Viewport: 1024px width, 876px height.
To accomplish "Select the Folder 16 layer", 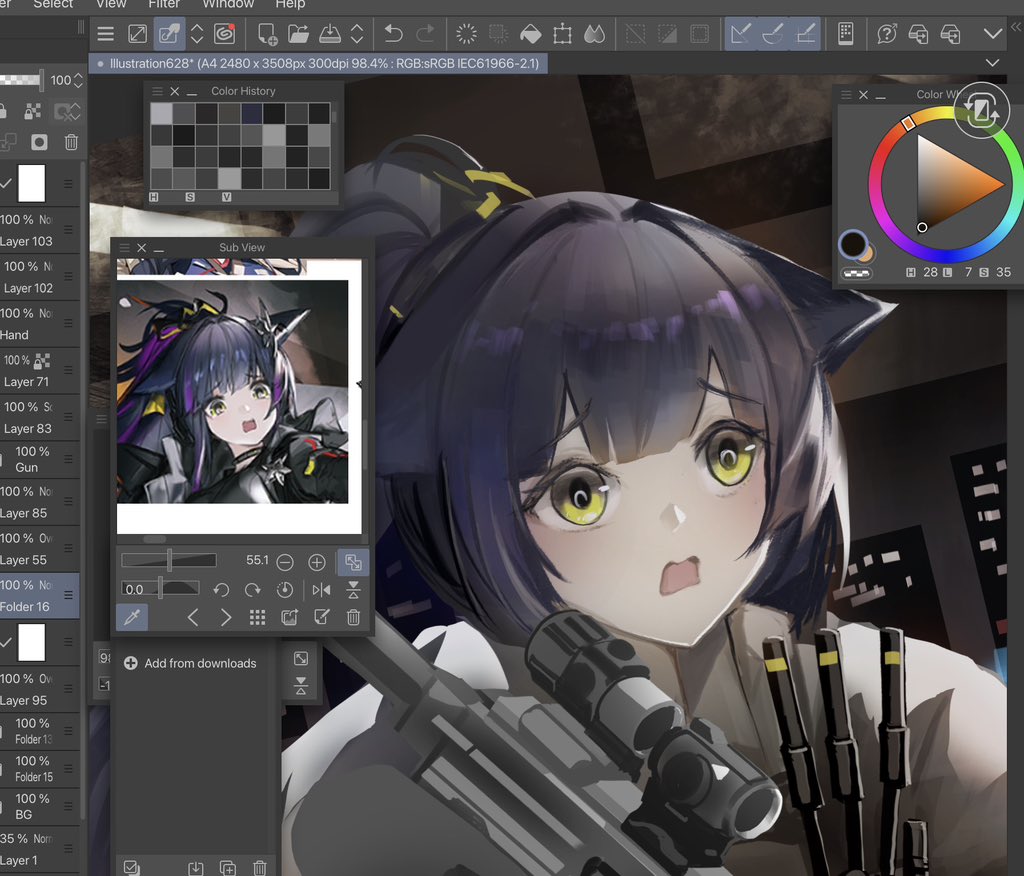I will pos(39,596).
